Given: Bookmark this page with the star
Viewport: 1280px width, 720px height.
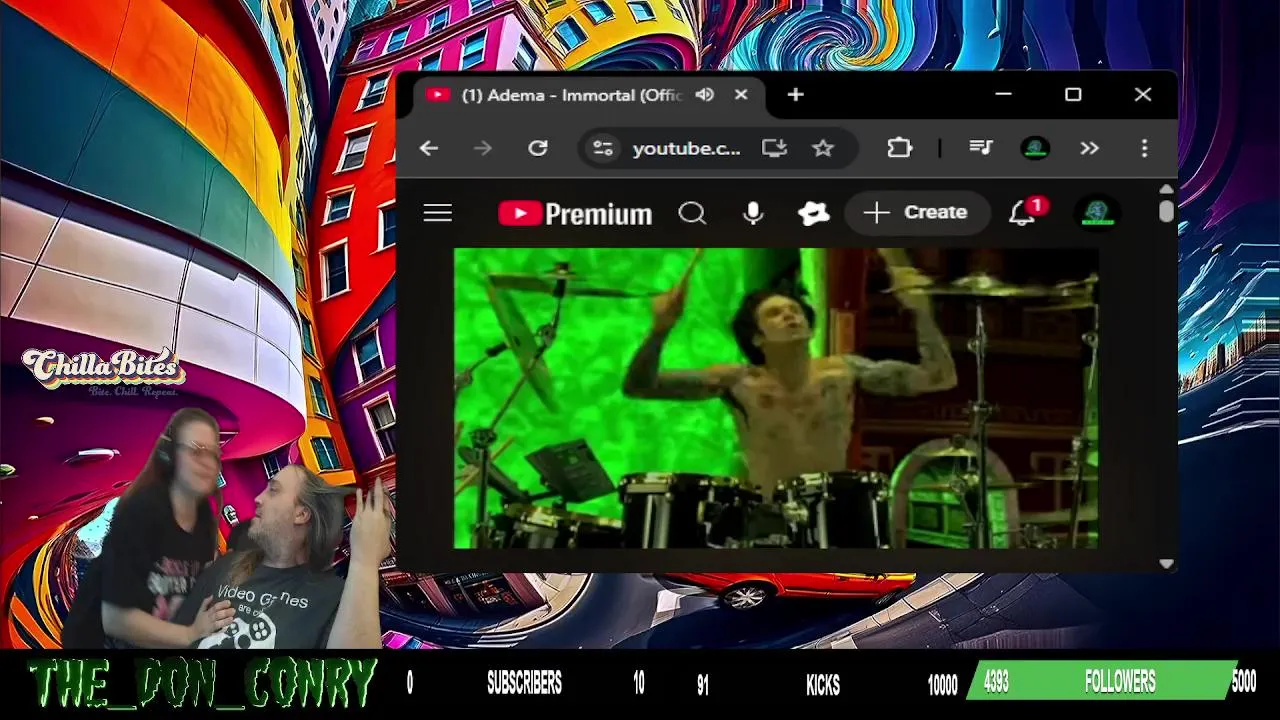Looking at the screenshot, I should [823, 148].
